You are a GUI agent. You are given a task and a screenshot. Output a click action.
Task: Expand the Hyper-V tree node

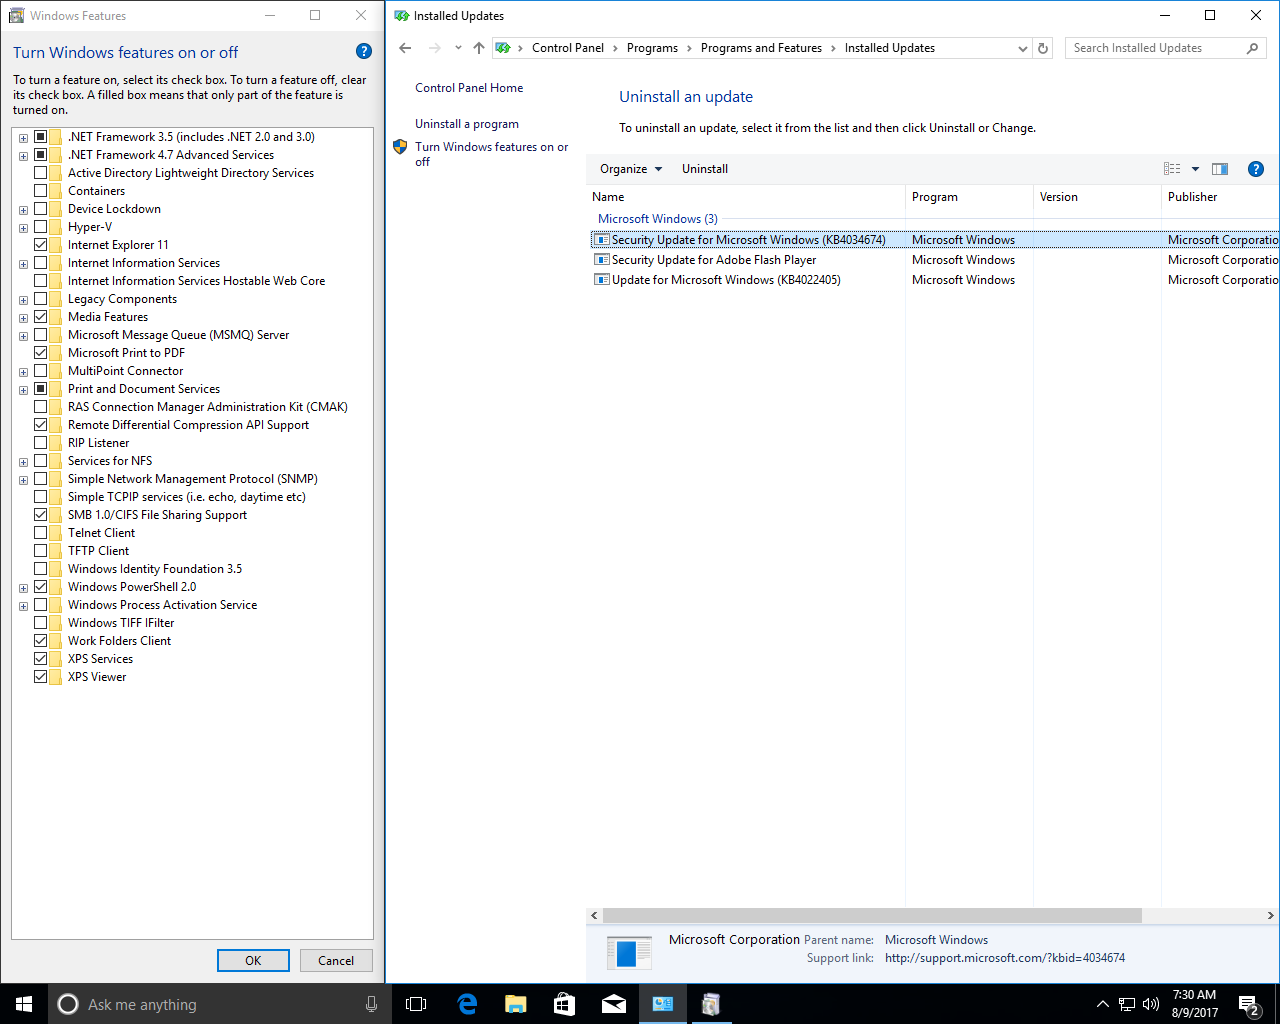point(23,228)
